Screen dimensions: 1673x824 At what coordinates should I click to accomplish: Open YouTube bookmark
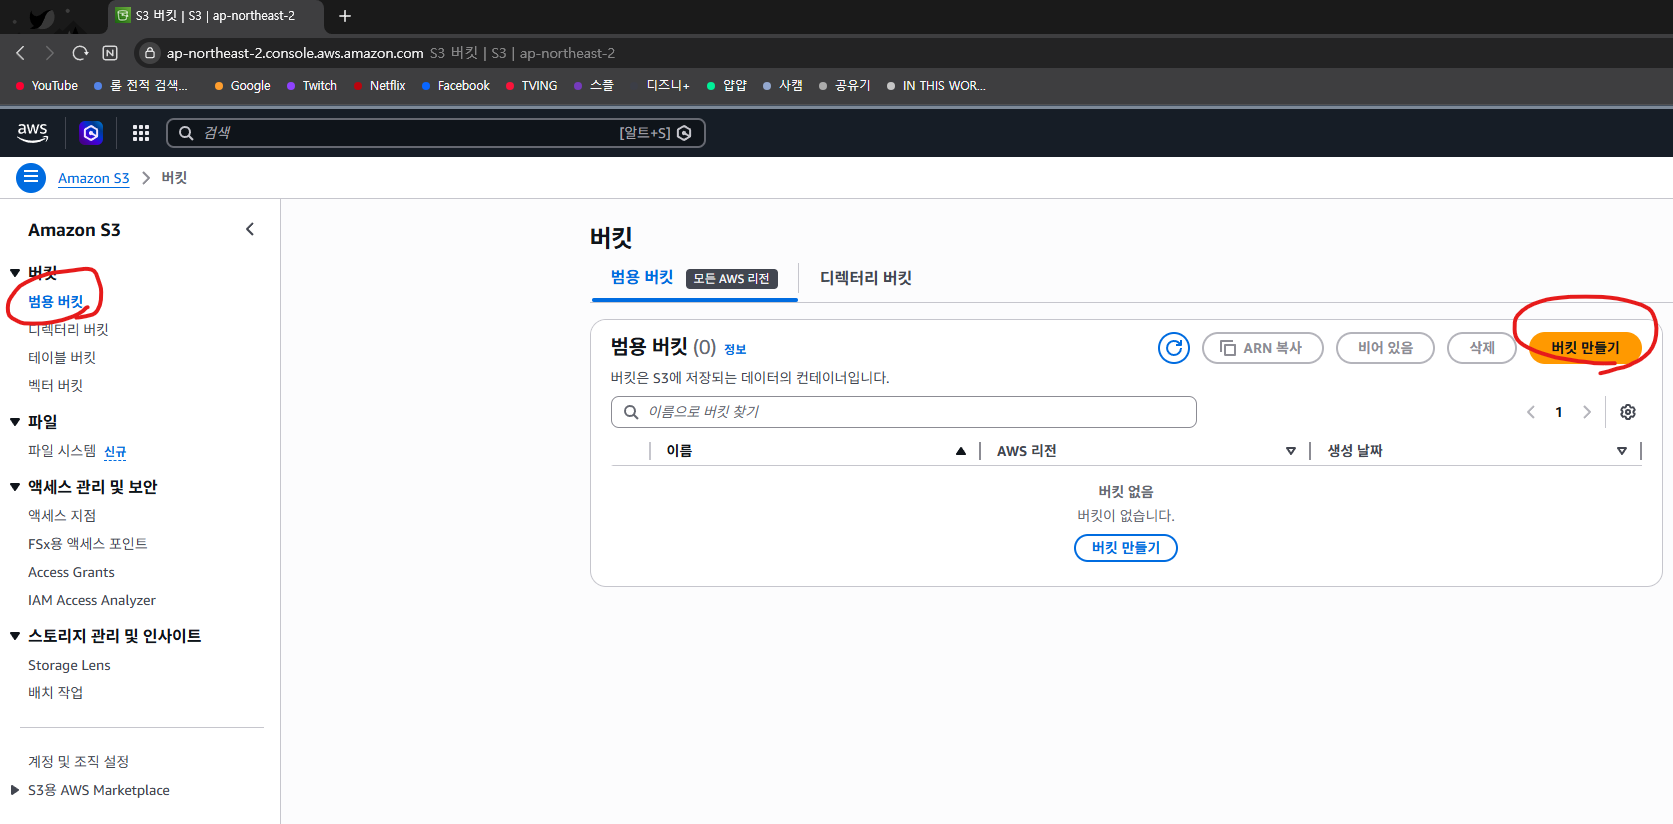(47, 86)
